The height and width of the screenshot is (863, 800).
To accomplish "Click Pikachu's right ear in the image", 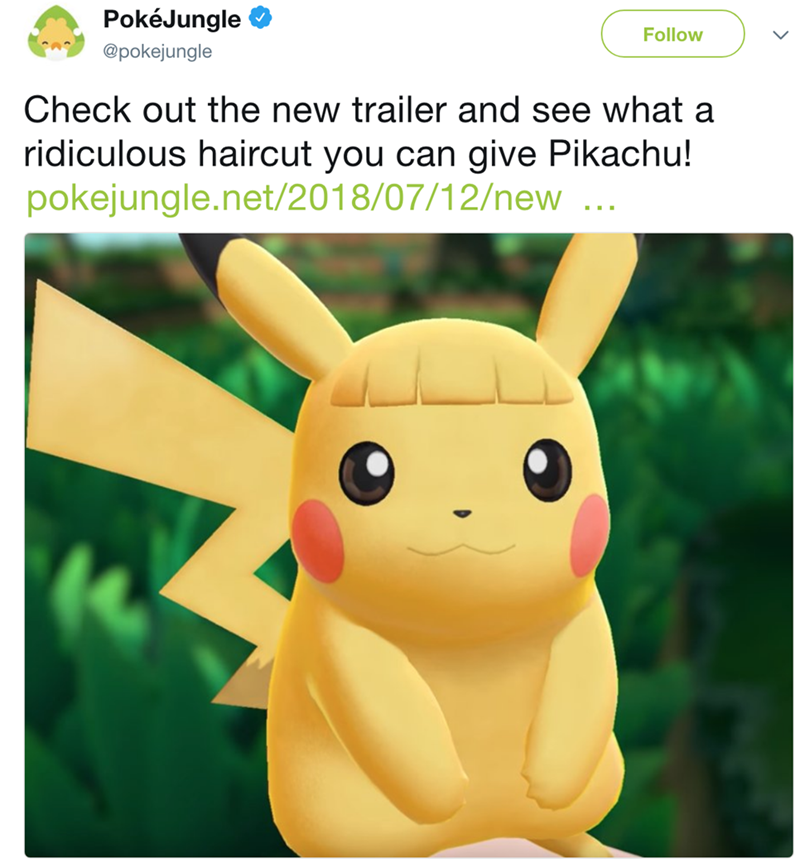I will 586,300.
